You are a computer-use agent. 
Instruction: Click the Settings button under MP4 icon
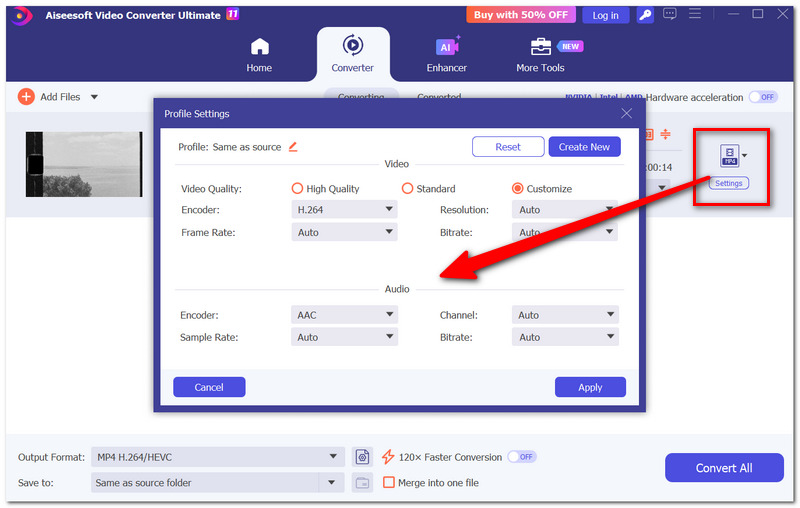[729, 183]
